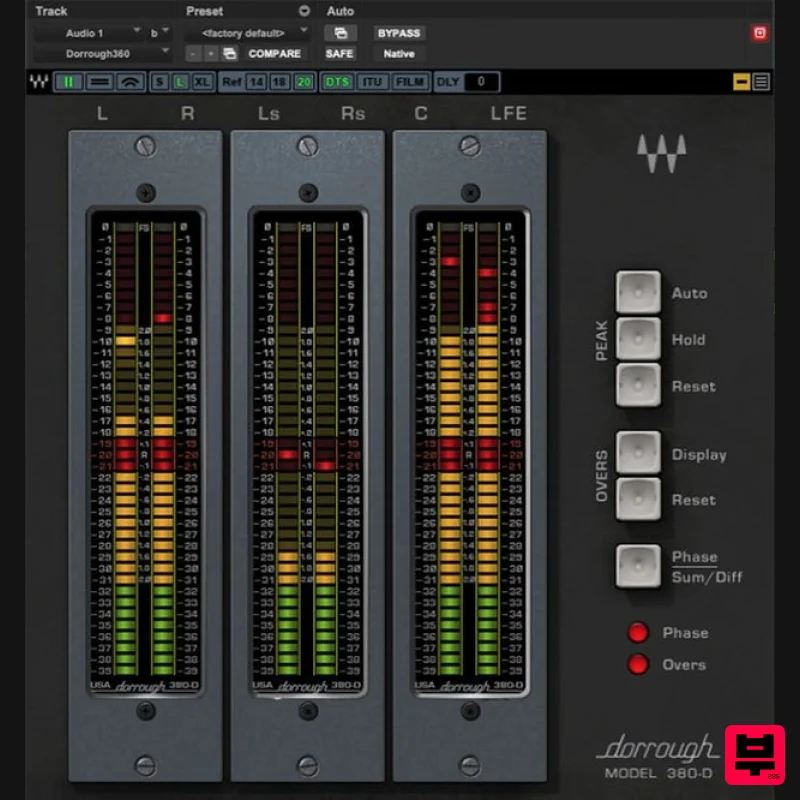
Task: Click the LFE channel label
Action: click(x=509, y=113)
